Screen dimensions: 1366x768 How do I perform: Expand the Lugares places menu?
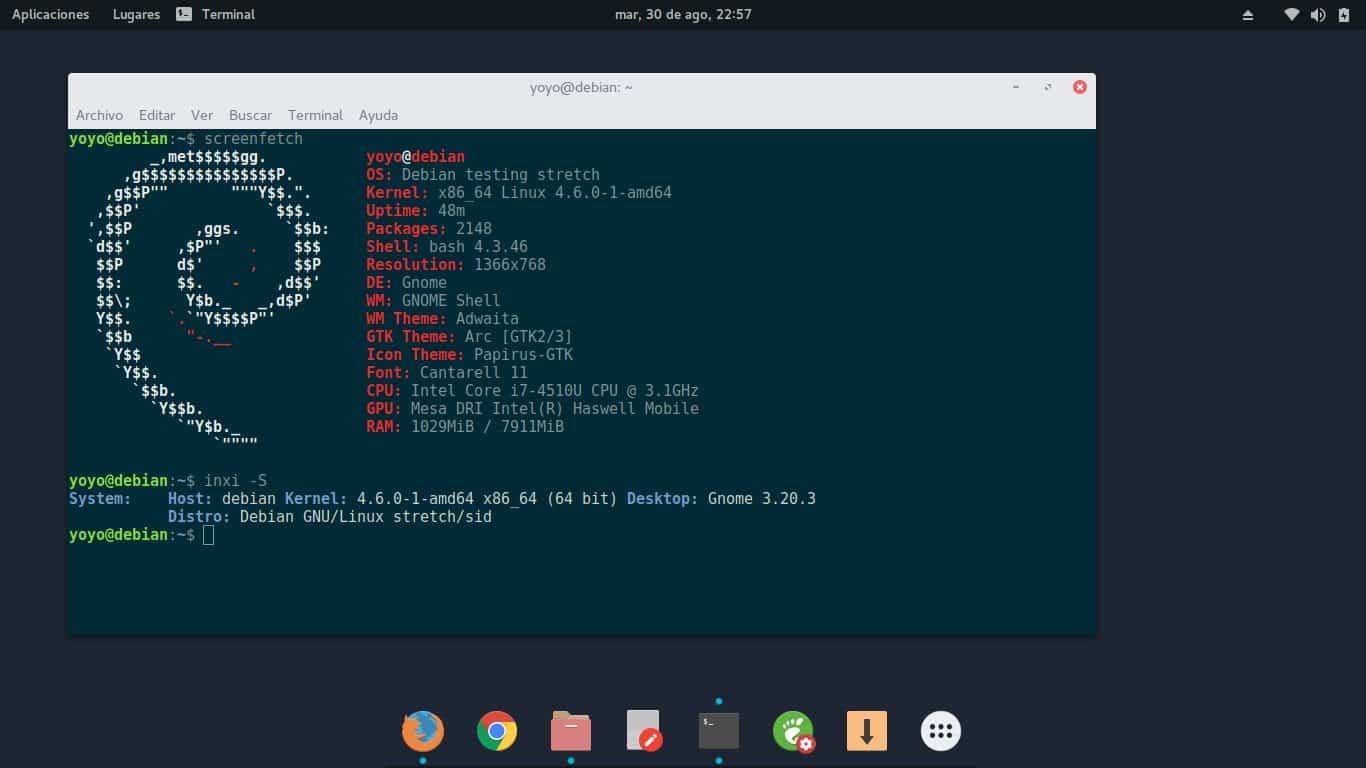pos(137,15)
